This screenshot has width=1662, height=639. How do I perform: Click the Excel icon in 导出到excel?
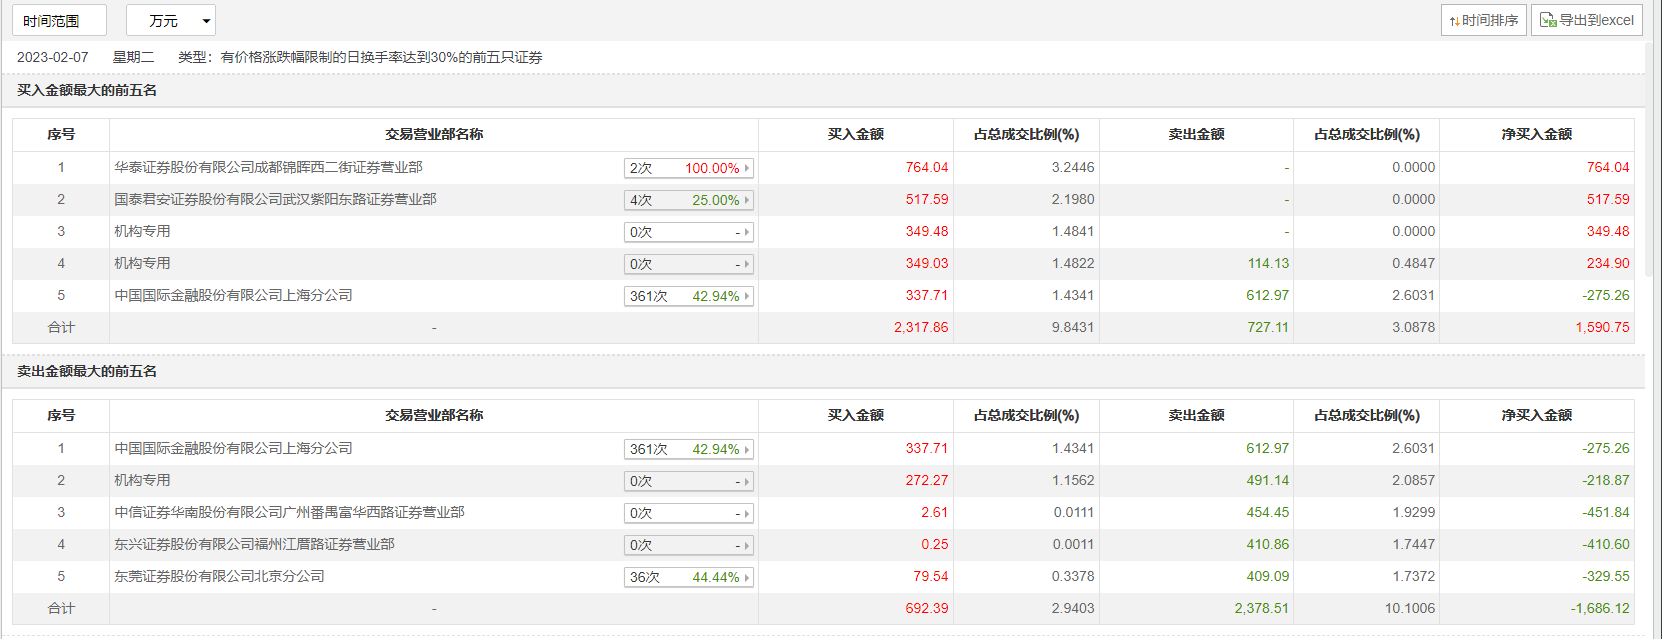tap(1548, 20)
